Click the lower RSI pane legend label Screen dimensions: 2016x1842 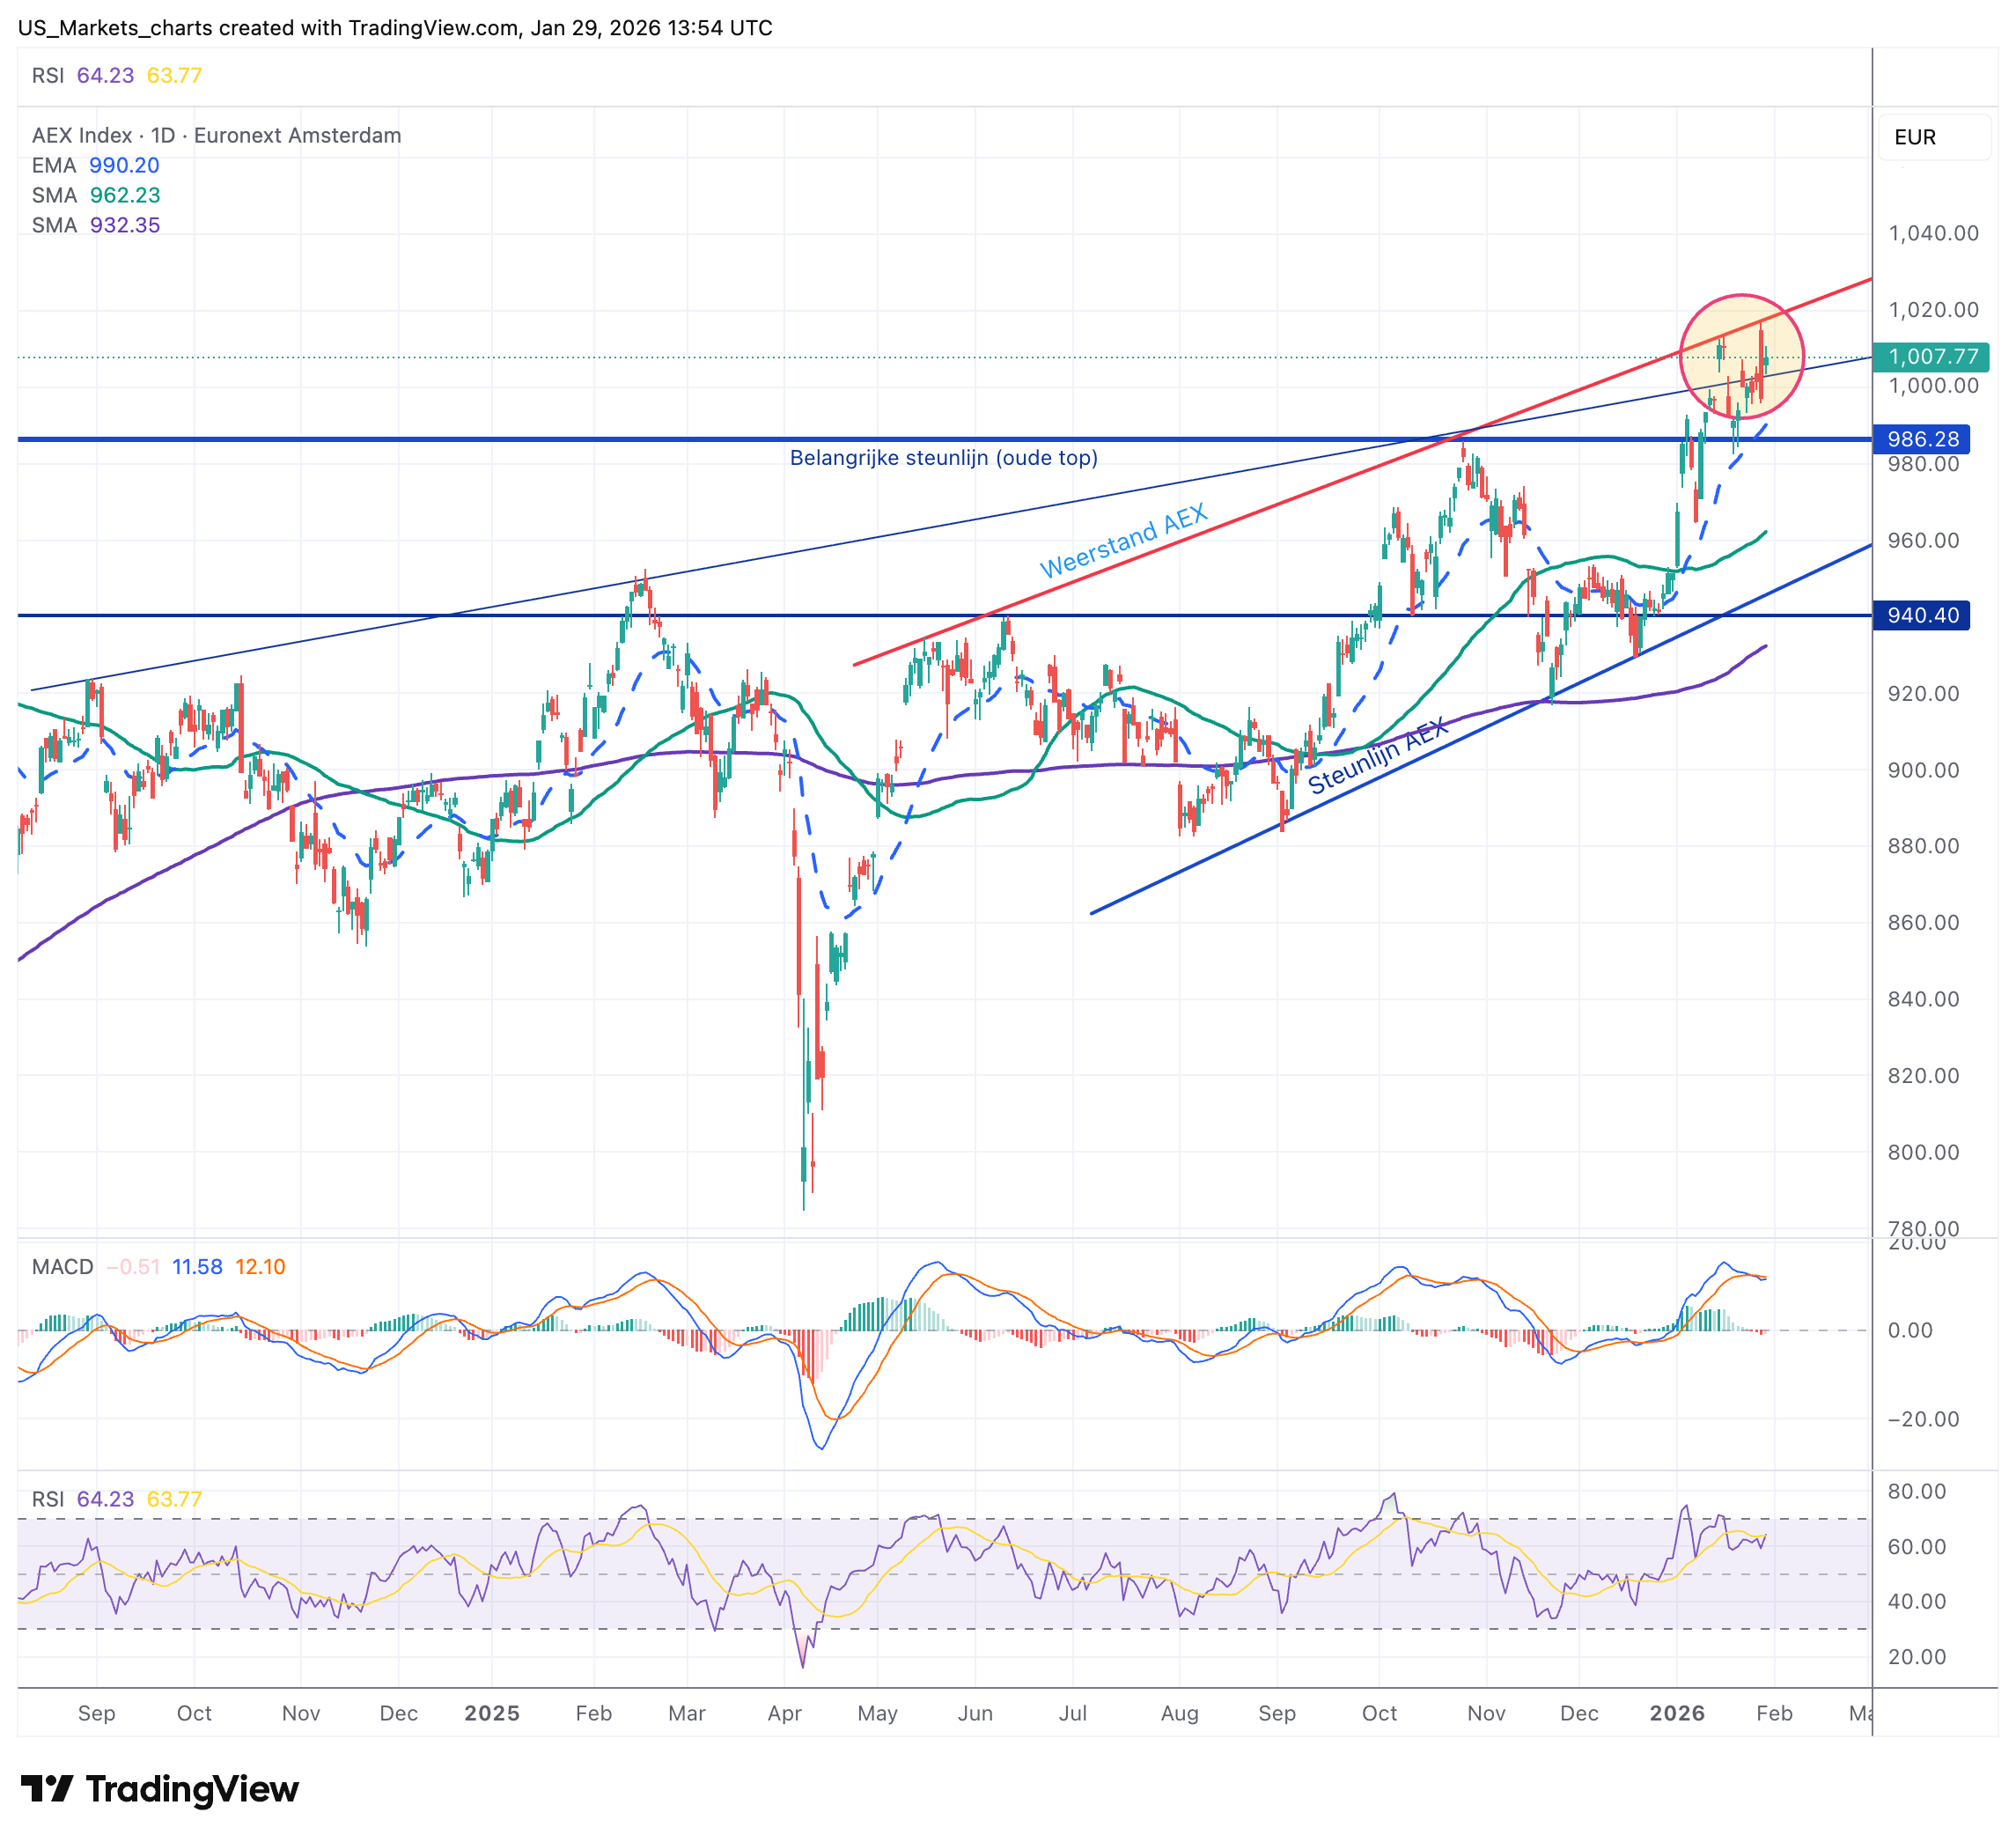click(x=48, y=1499)
